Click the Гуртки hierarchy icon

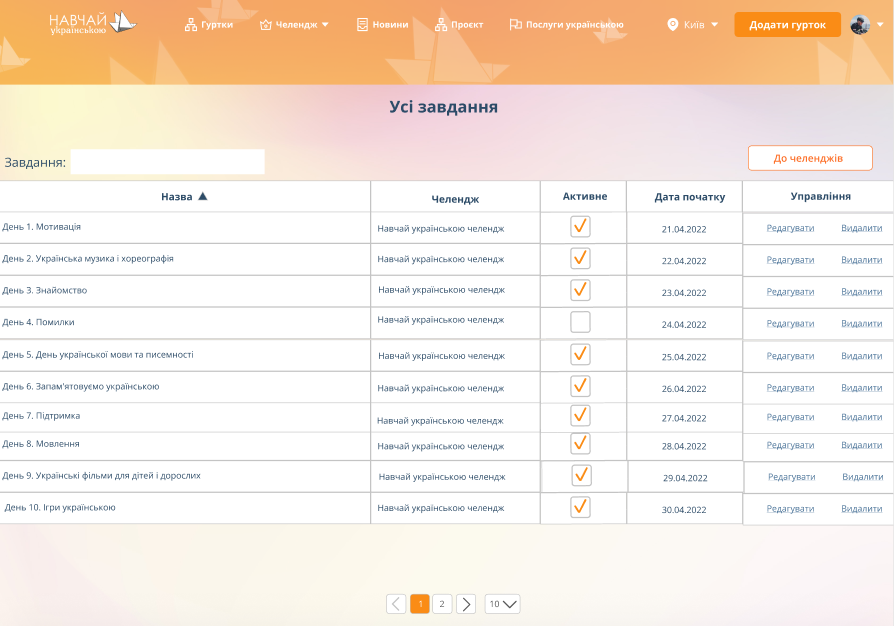[190, 25]
